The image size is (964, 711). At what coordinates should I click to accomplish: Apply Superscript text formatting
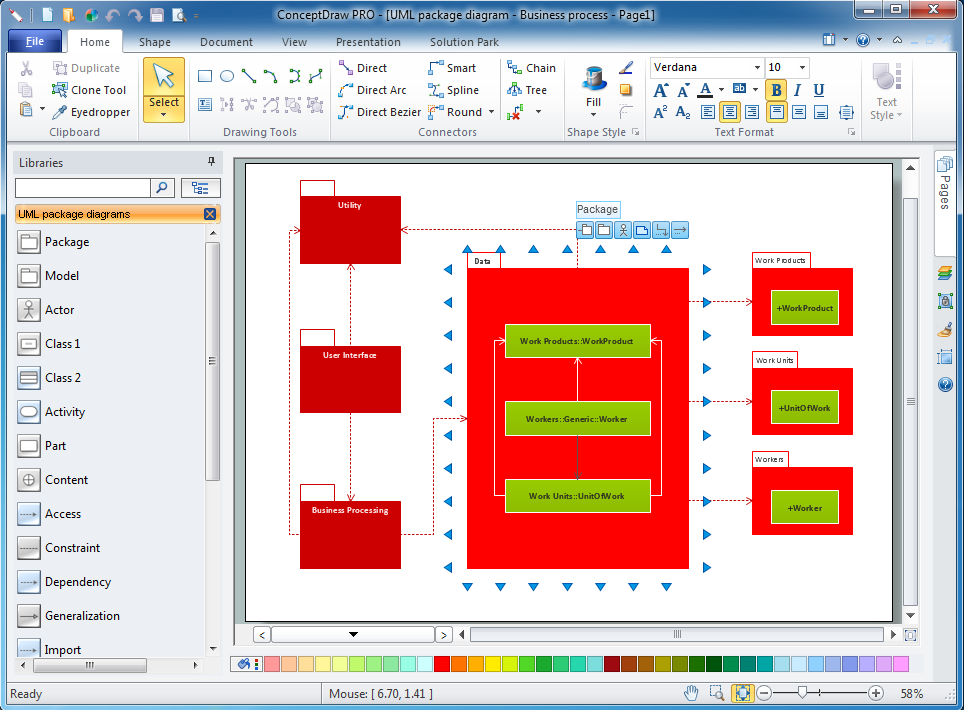pyautogui.click(x=661, y=112)
